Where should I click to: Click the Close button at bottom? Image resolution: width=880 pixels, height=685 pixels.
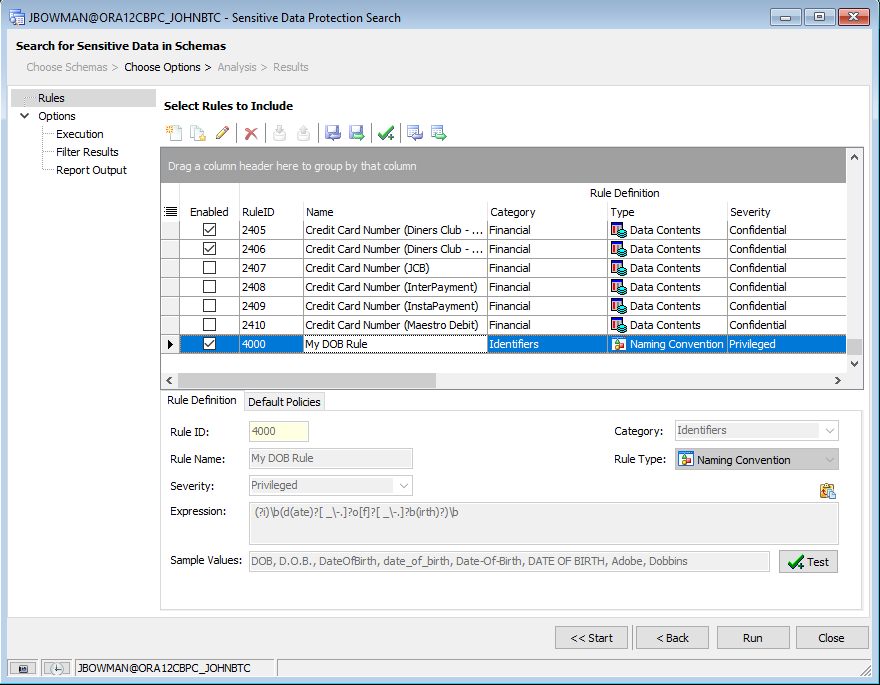point(831,638)
